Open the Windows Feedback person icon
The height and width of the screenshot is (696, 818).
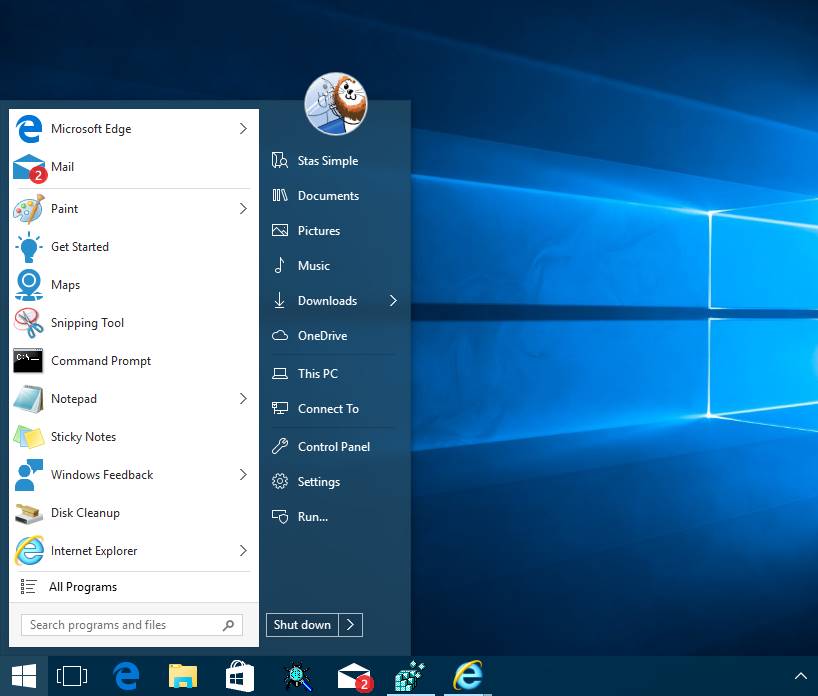point(29,475)
